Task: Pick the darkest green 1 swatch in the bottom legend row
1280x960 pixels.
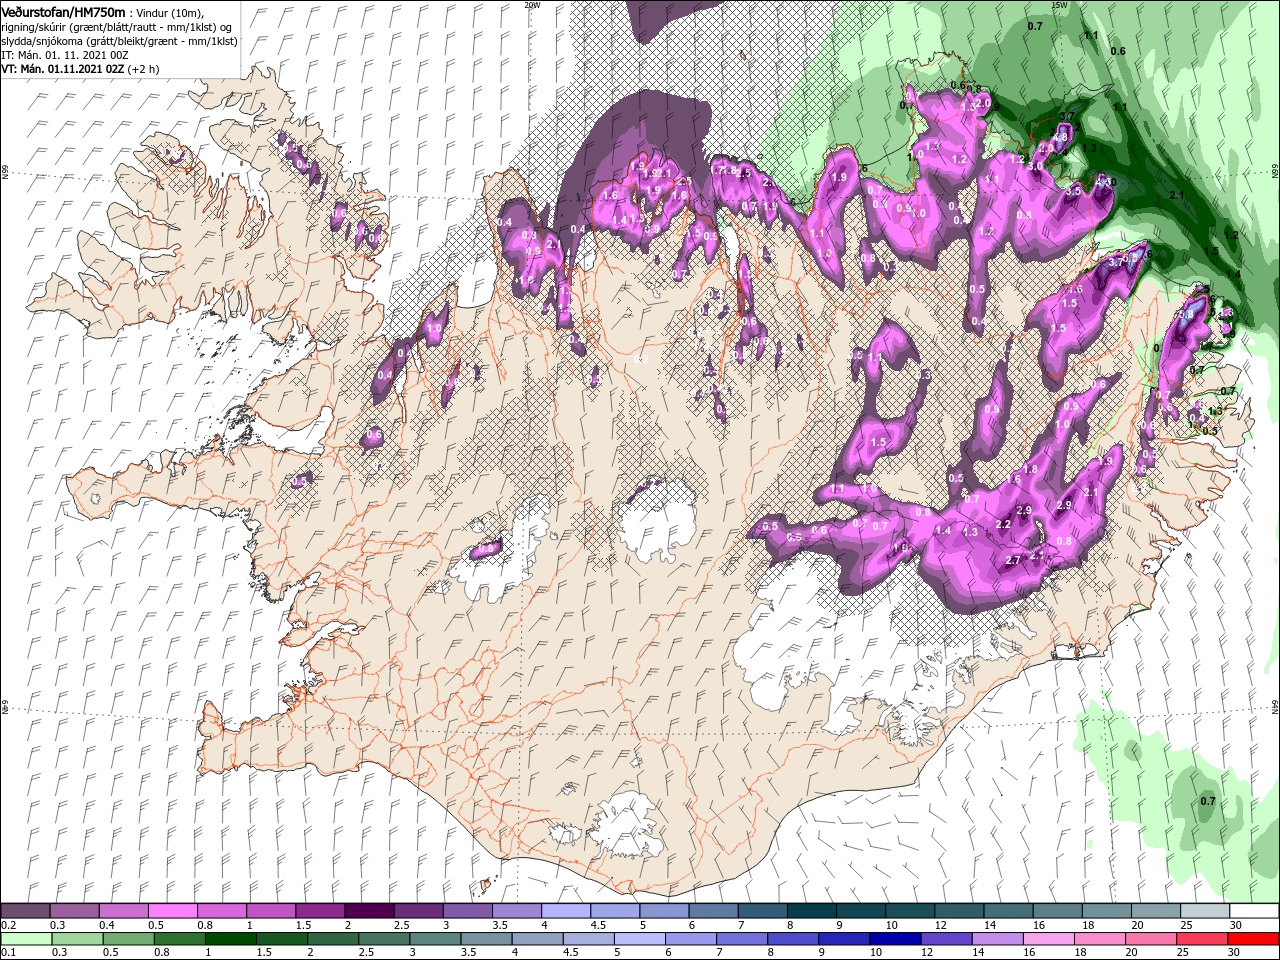Action: coord(230,939)
